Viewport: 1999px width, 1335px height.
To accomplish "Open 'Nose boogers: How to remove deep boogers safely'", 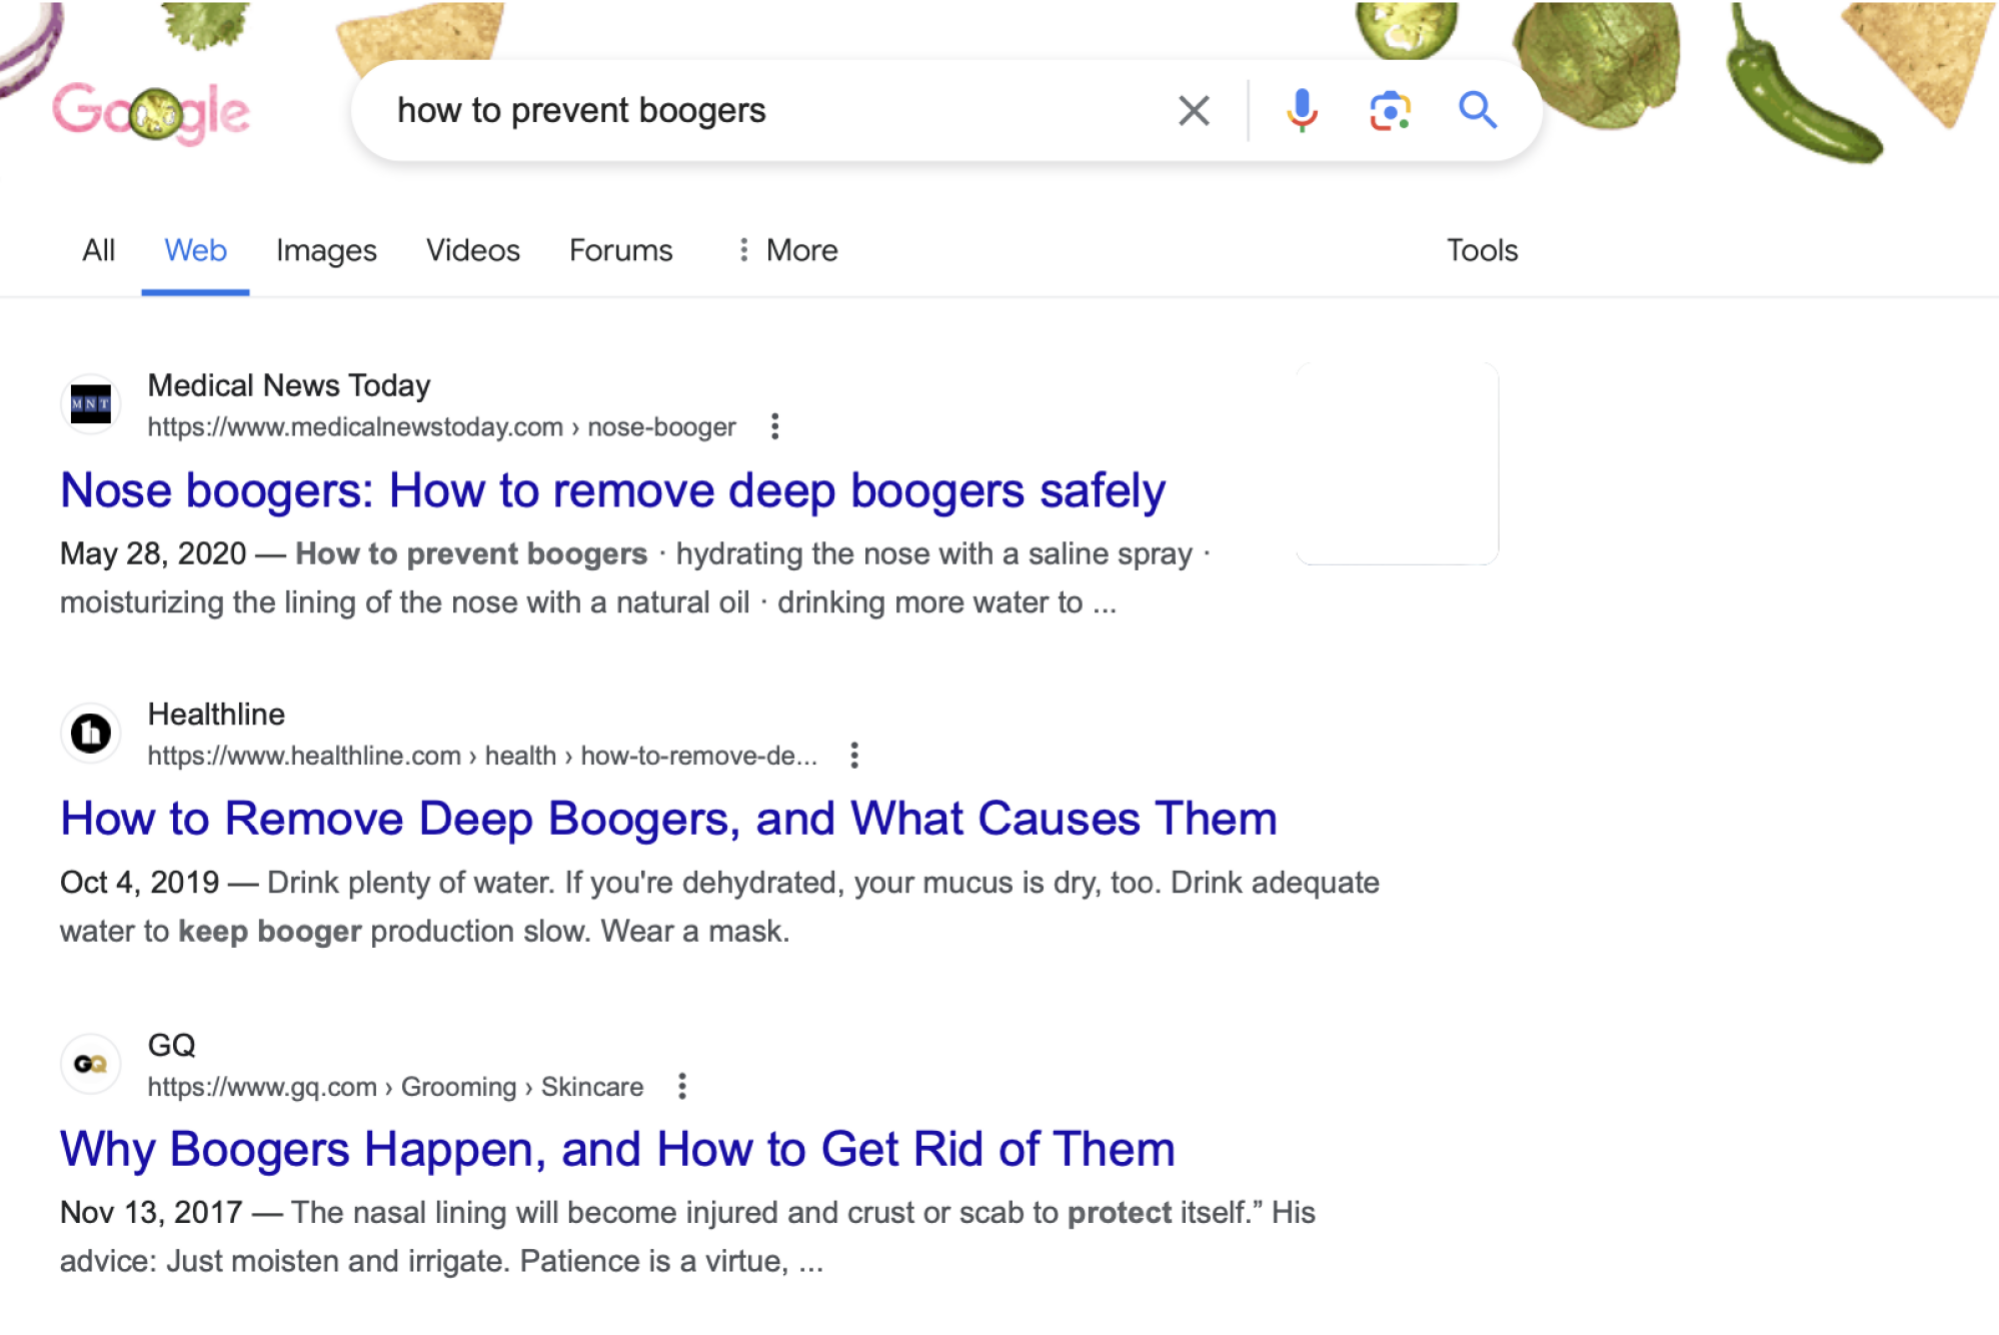I will (613, 490).
